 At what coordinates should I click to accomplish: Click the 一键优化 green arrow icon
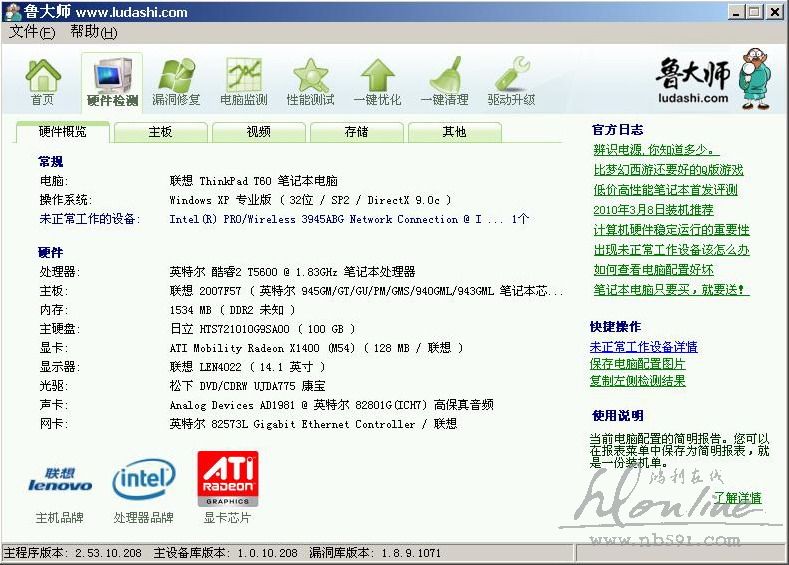[x=377, y=82]
